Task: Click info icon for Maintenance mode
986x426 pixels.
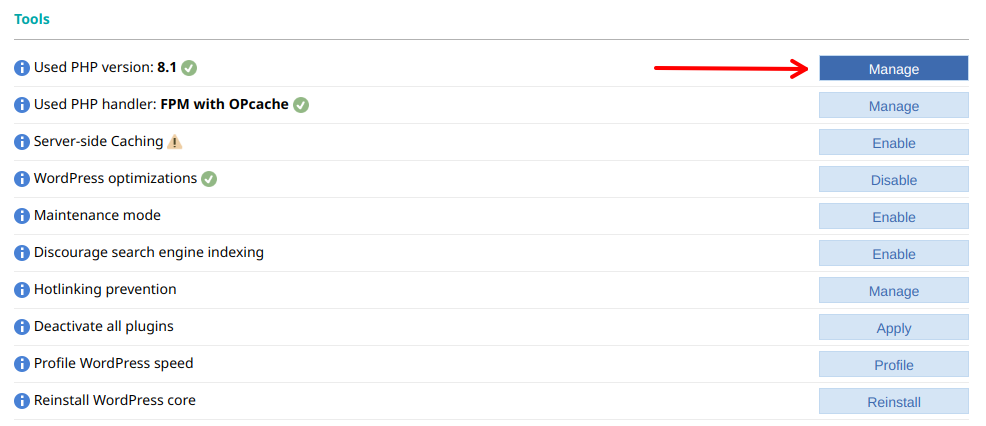Action: (22, 216)
